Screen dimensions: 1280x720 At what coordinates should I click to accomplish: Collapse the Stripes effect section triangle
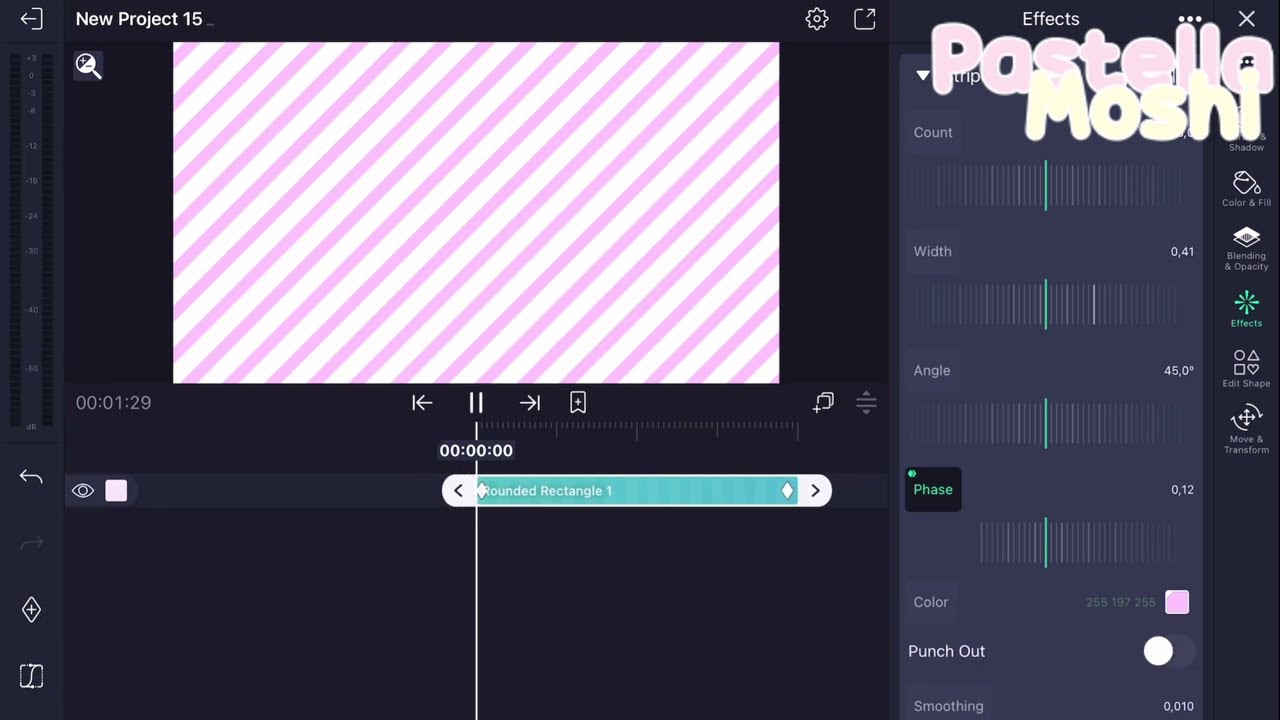pos(923,76)
